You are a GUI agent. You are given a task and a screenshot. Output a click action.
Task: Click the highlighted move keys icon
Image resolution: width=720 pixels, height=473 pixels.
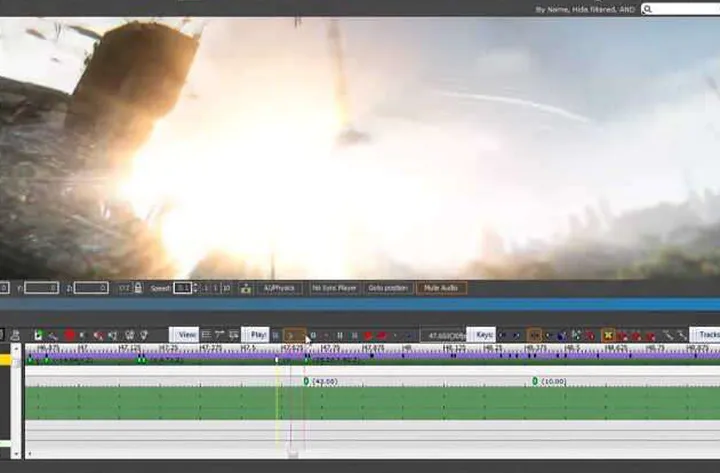tap(534, 336)
